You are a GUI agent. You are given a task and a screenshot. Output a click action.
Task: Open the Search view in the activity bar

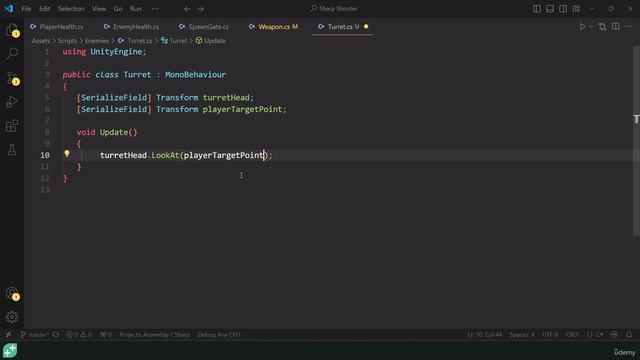tap(12, 53)
